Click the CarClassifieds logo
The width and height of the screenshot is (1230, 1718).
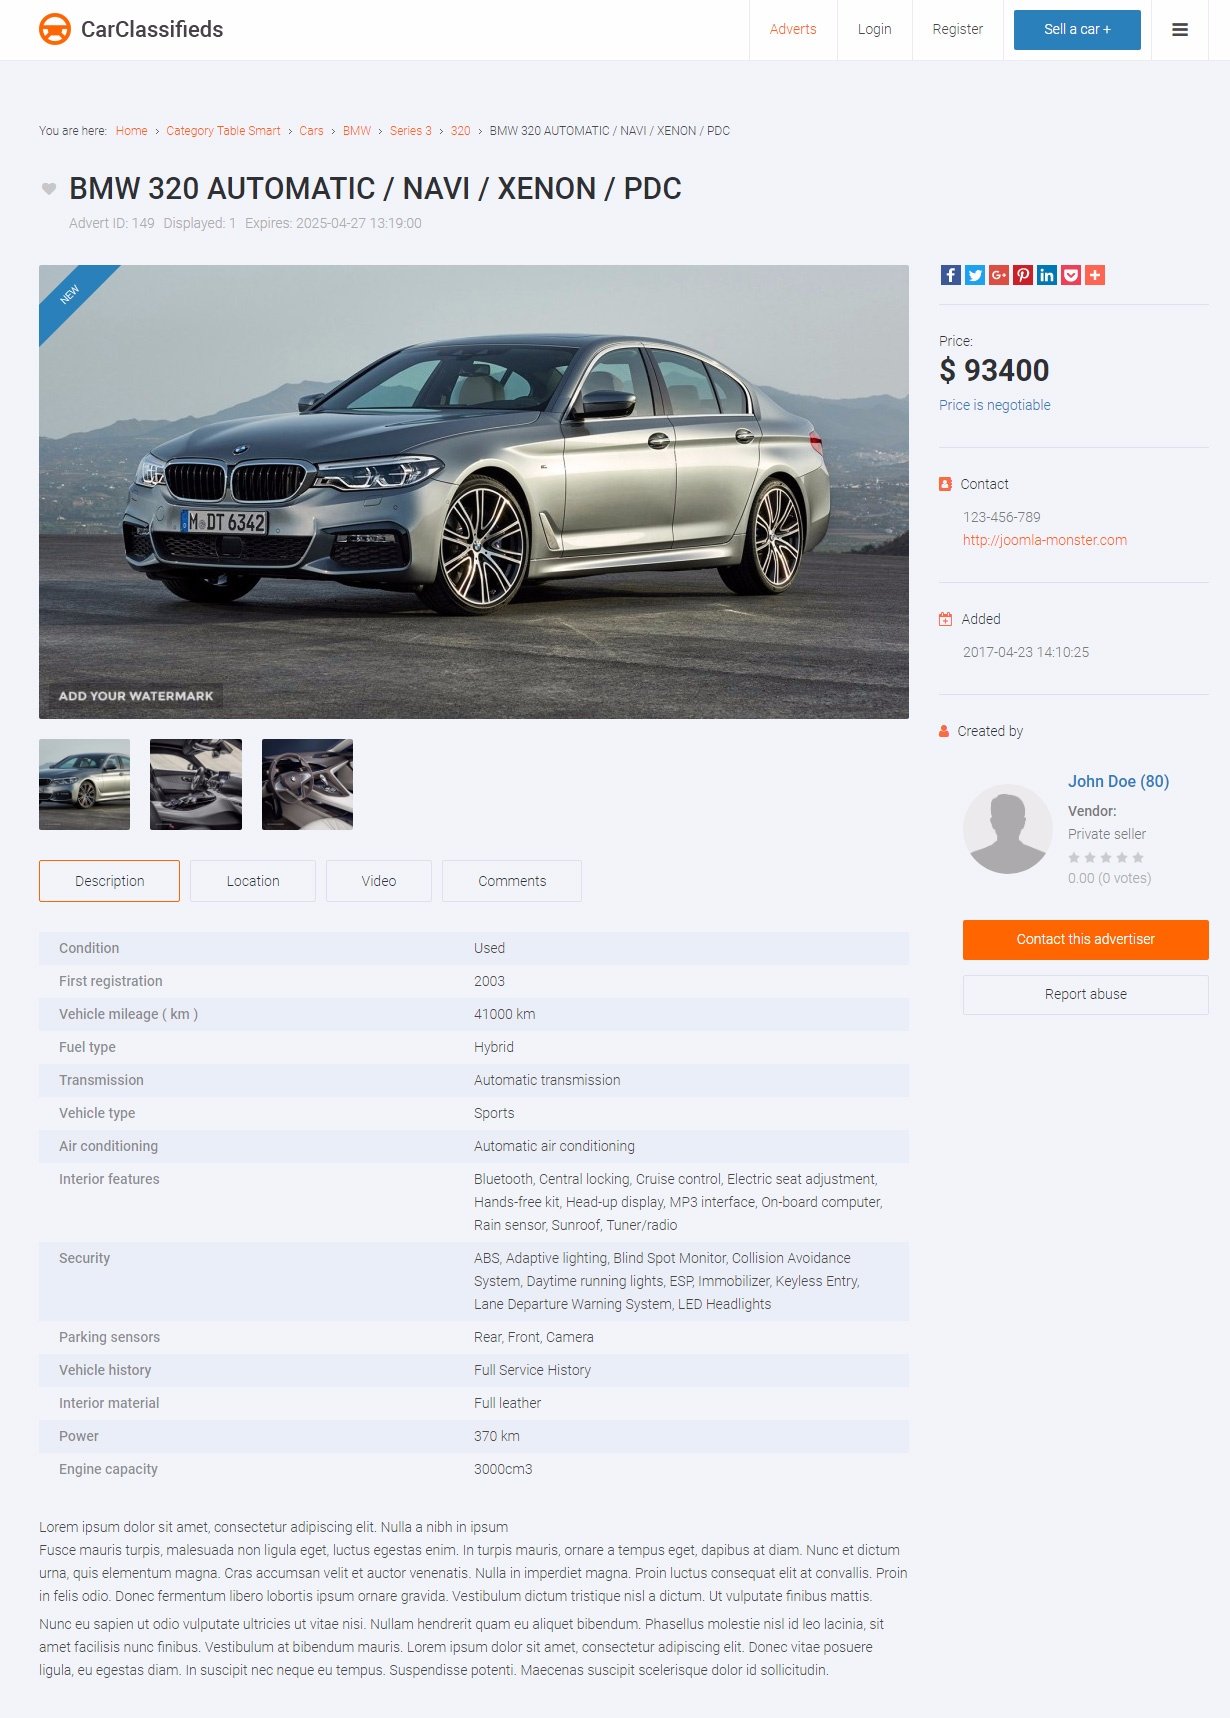[x=131, y=29]
